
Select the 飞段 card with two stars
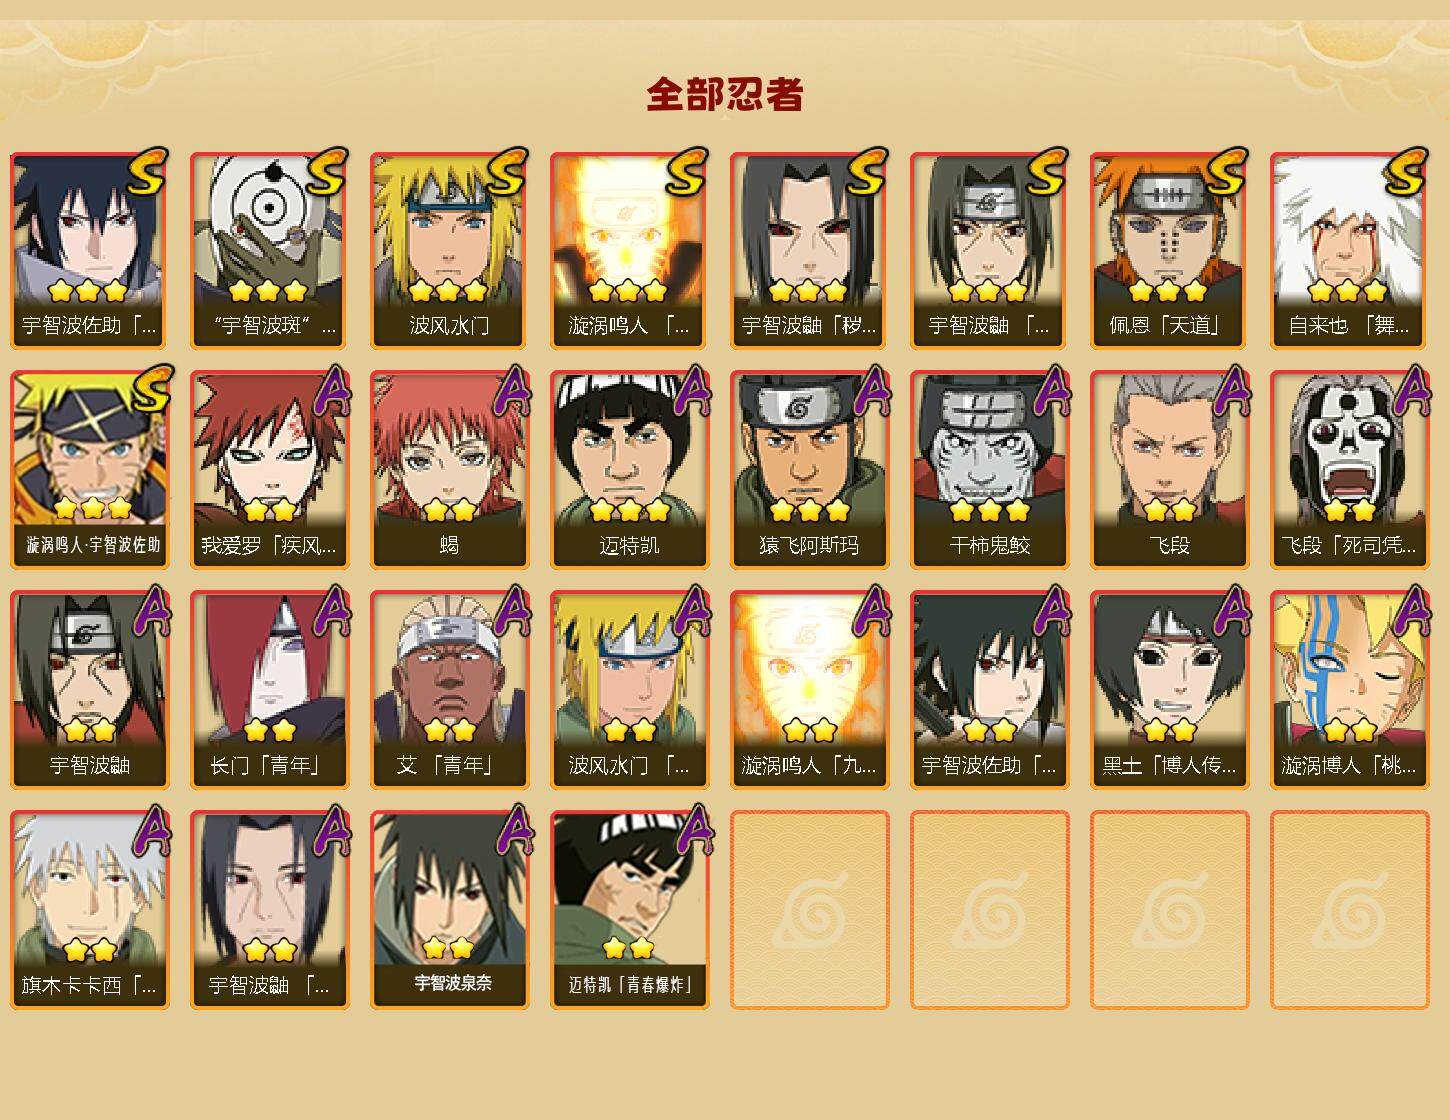[1169, 470]
